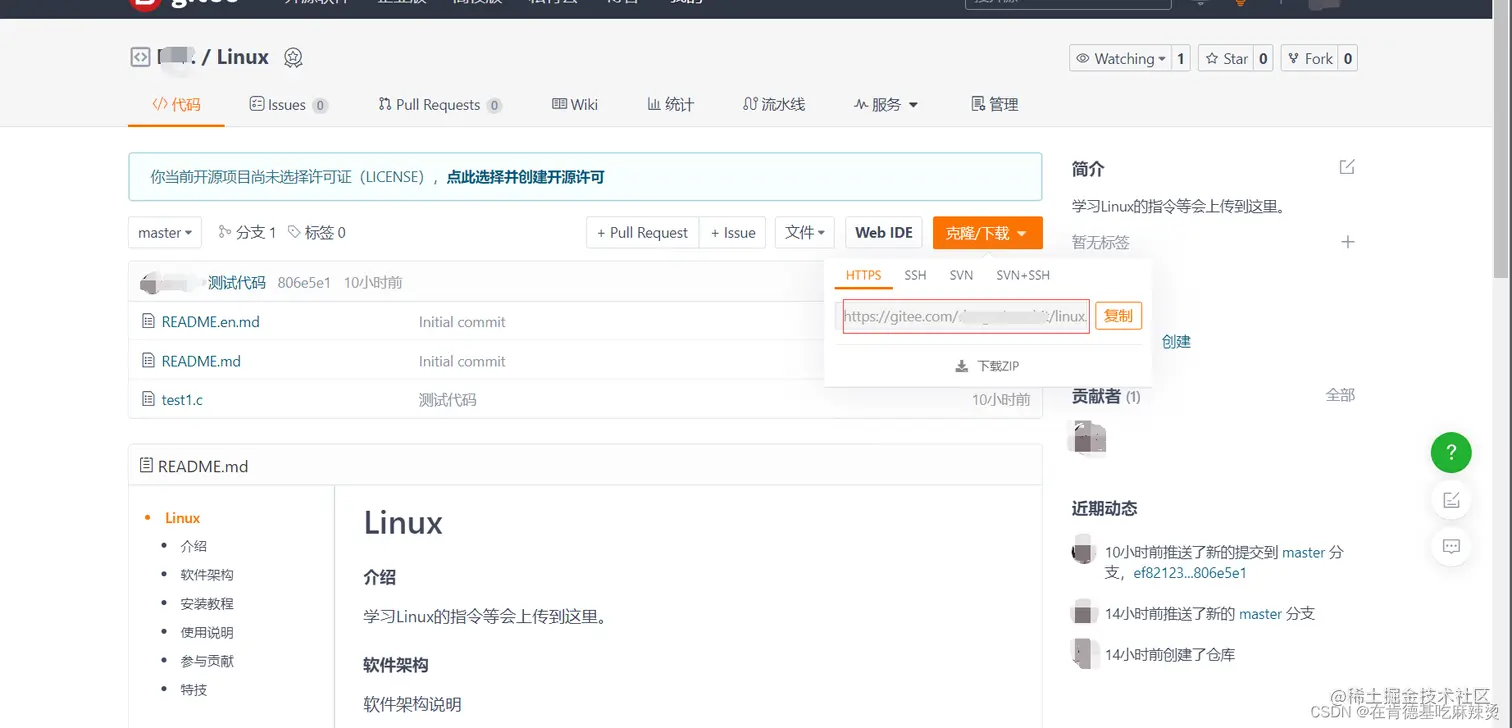Click the Fork count number

[1348, 59]
